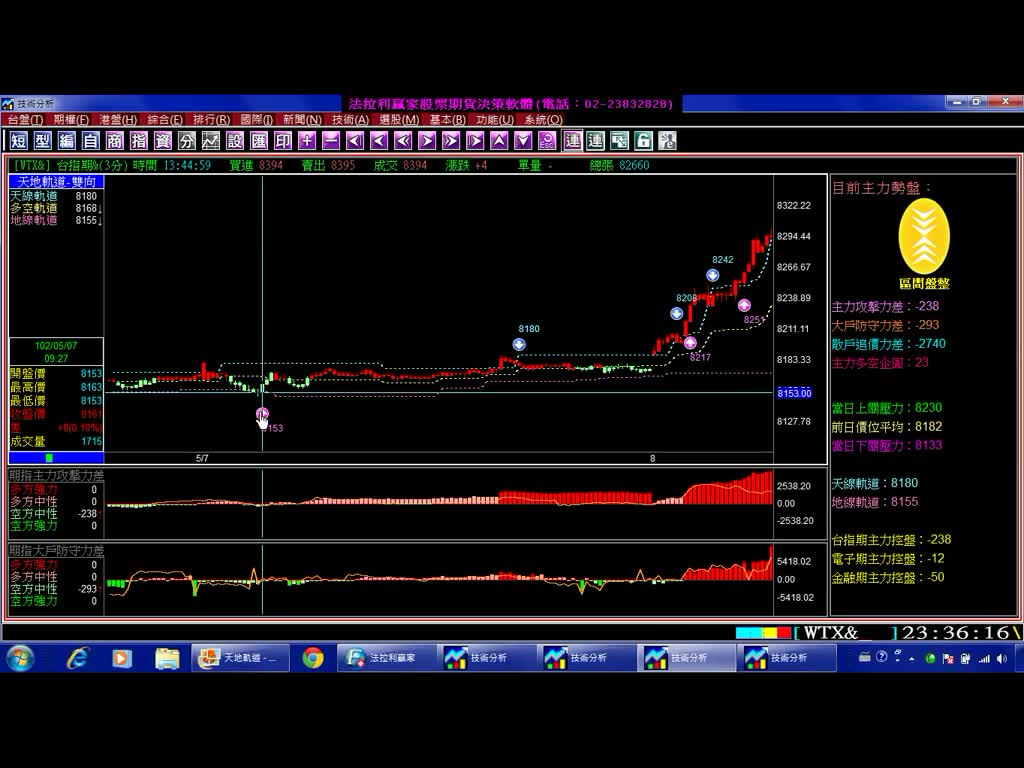This screenshot has width=1024, height=768.
Task: Click the highlighted 8153.00 price label
Action: (x=794, y=392)
